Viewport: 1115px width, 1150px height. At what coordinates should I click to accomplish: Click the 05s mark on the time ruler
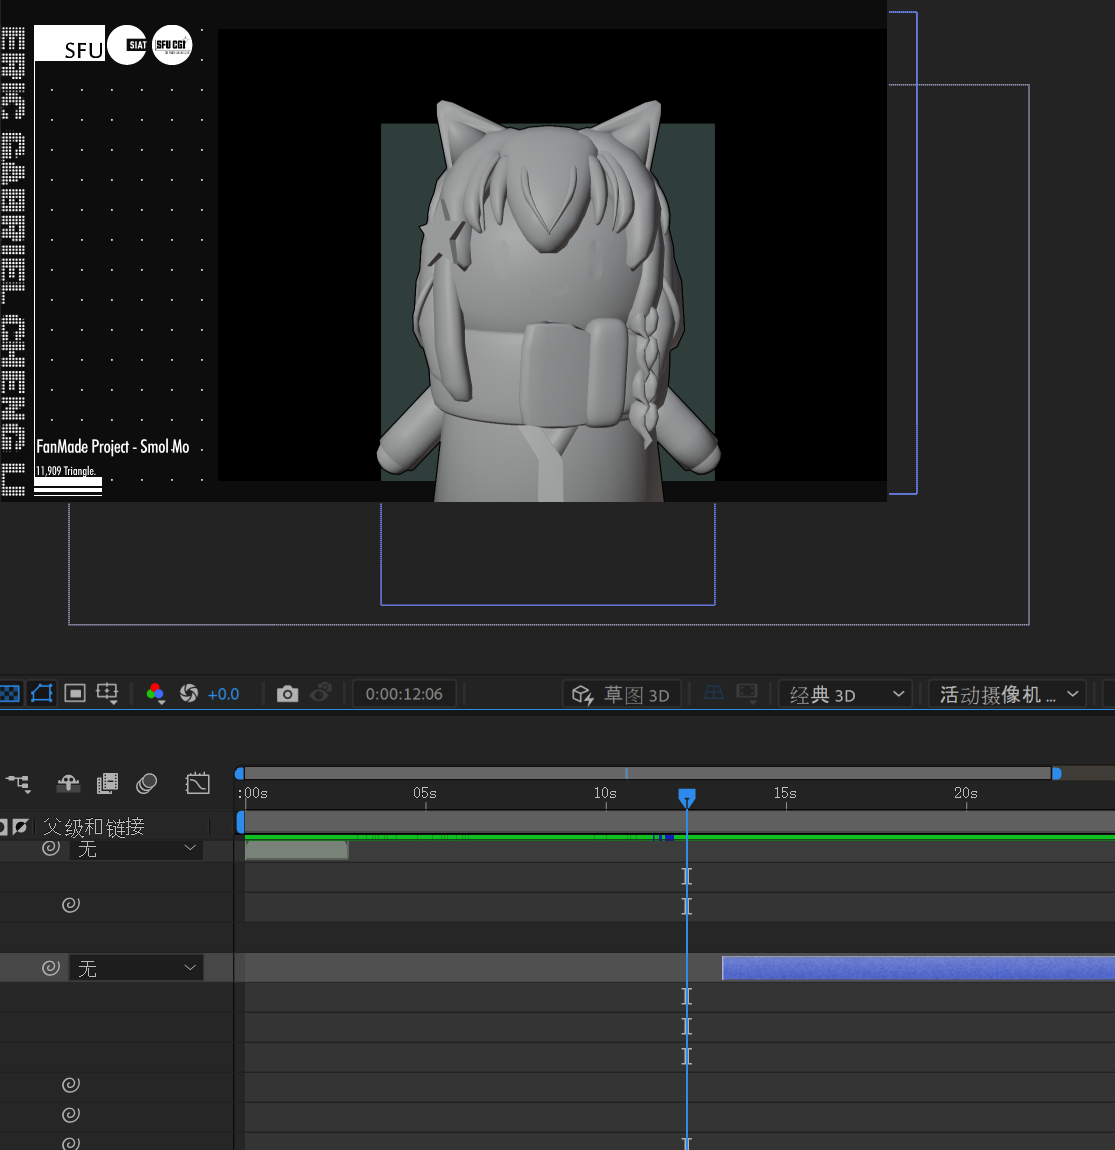(425, 793)
